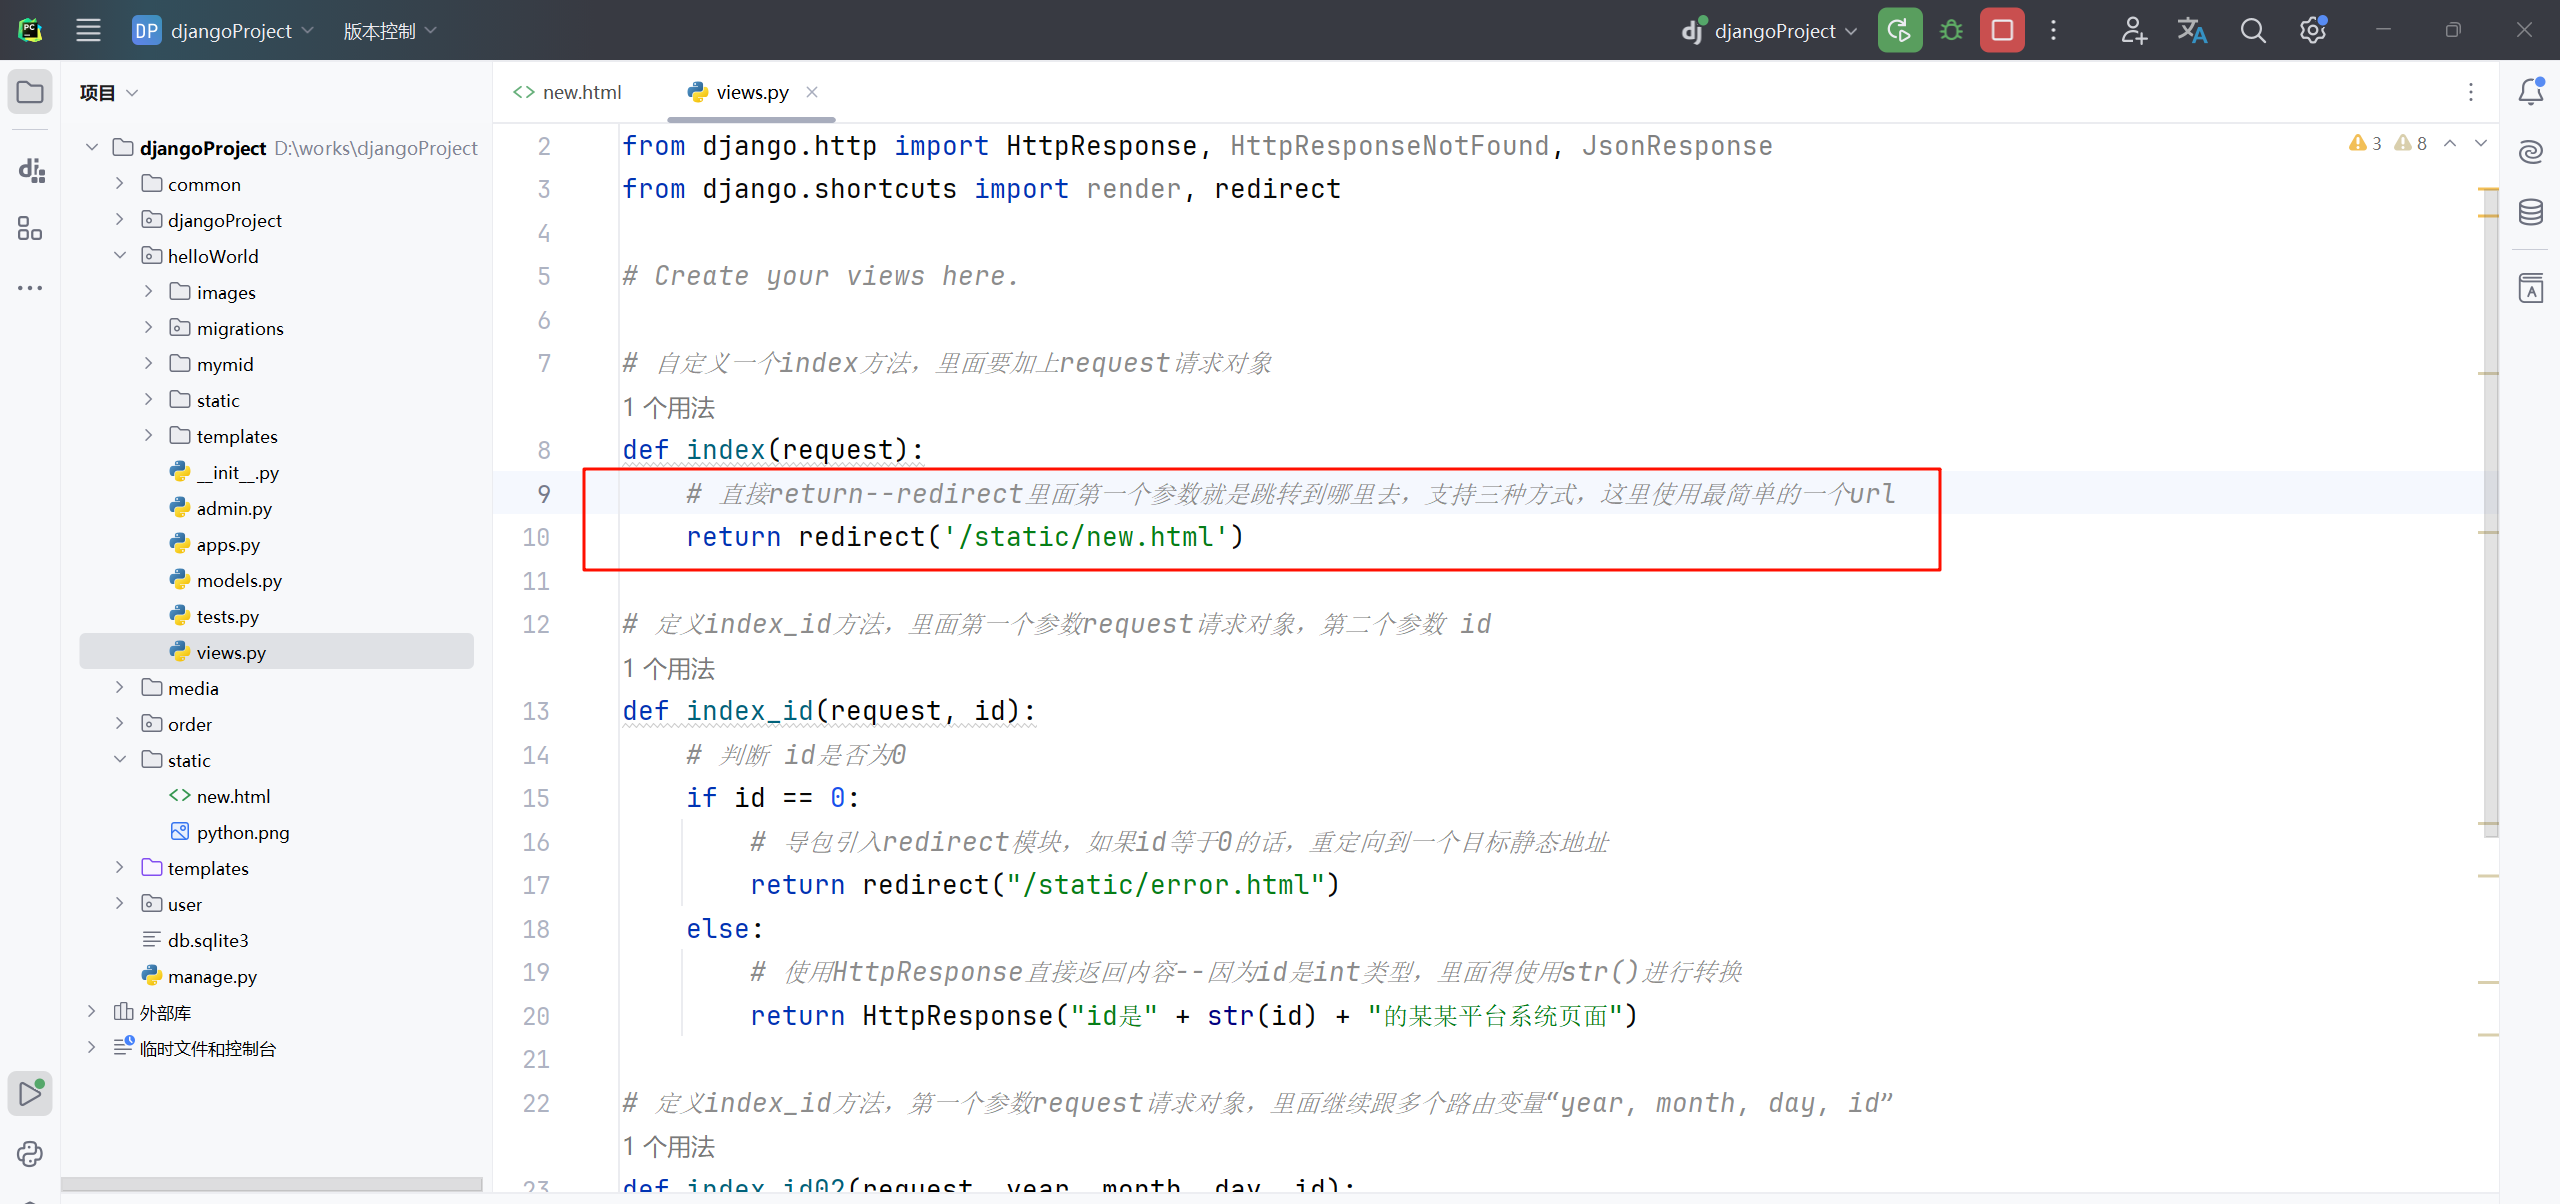Viewport: 2560px width, 1204px height.
Task: Expand the migrations folder
Action: [x=148, y=328]
